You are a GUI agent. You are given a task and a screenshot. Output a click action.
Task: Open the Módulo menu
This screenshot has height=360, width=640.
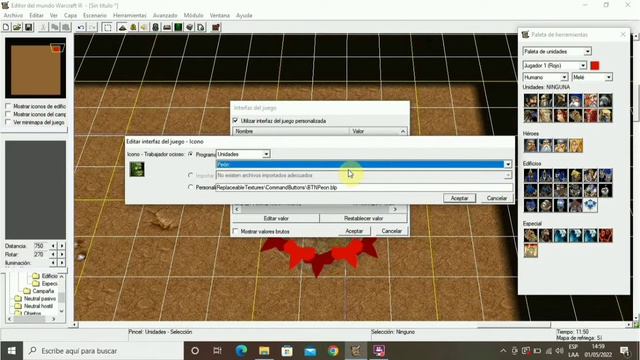pyautogui.click(x=193, y=15)
